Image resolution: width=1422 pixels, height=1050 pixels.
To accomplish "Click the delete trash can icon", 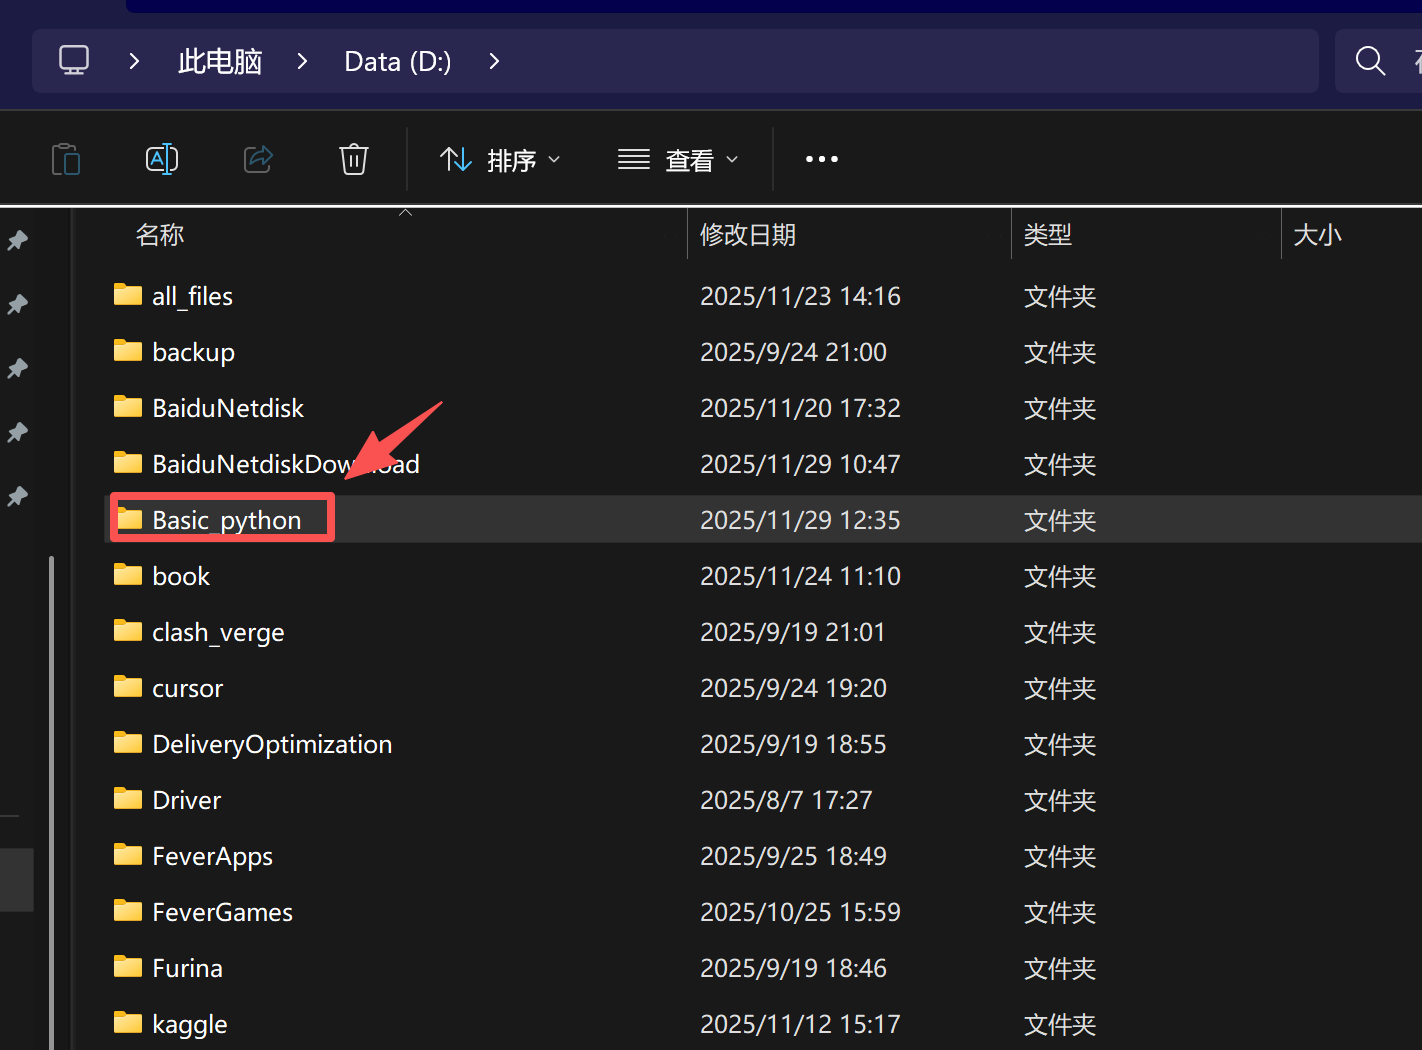I will pyautogui.click(x=354, y=159).
